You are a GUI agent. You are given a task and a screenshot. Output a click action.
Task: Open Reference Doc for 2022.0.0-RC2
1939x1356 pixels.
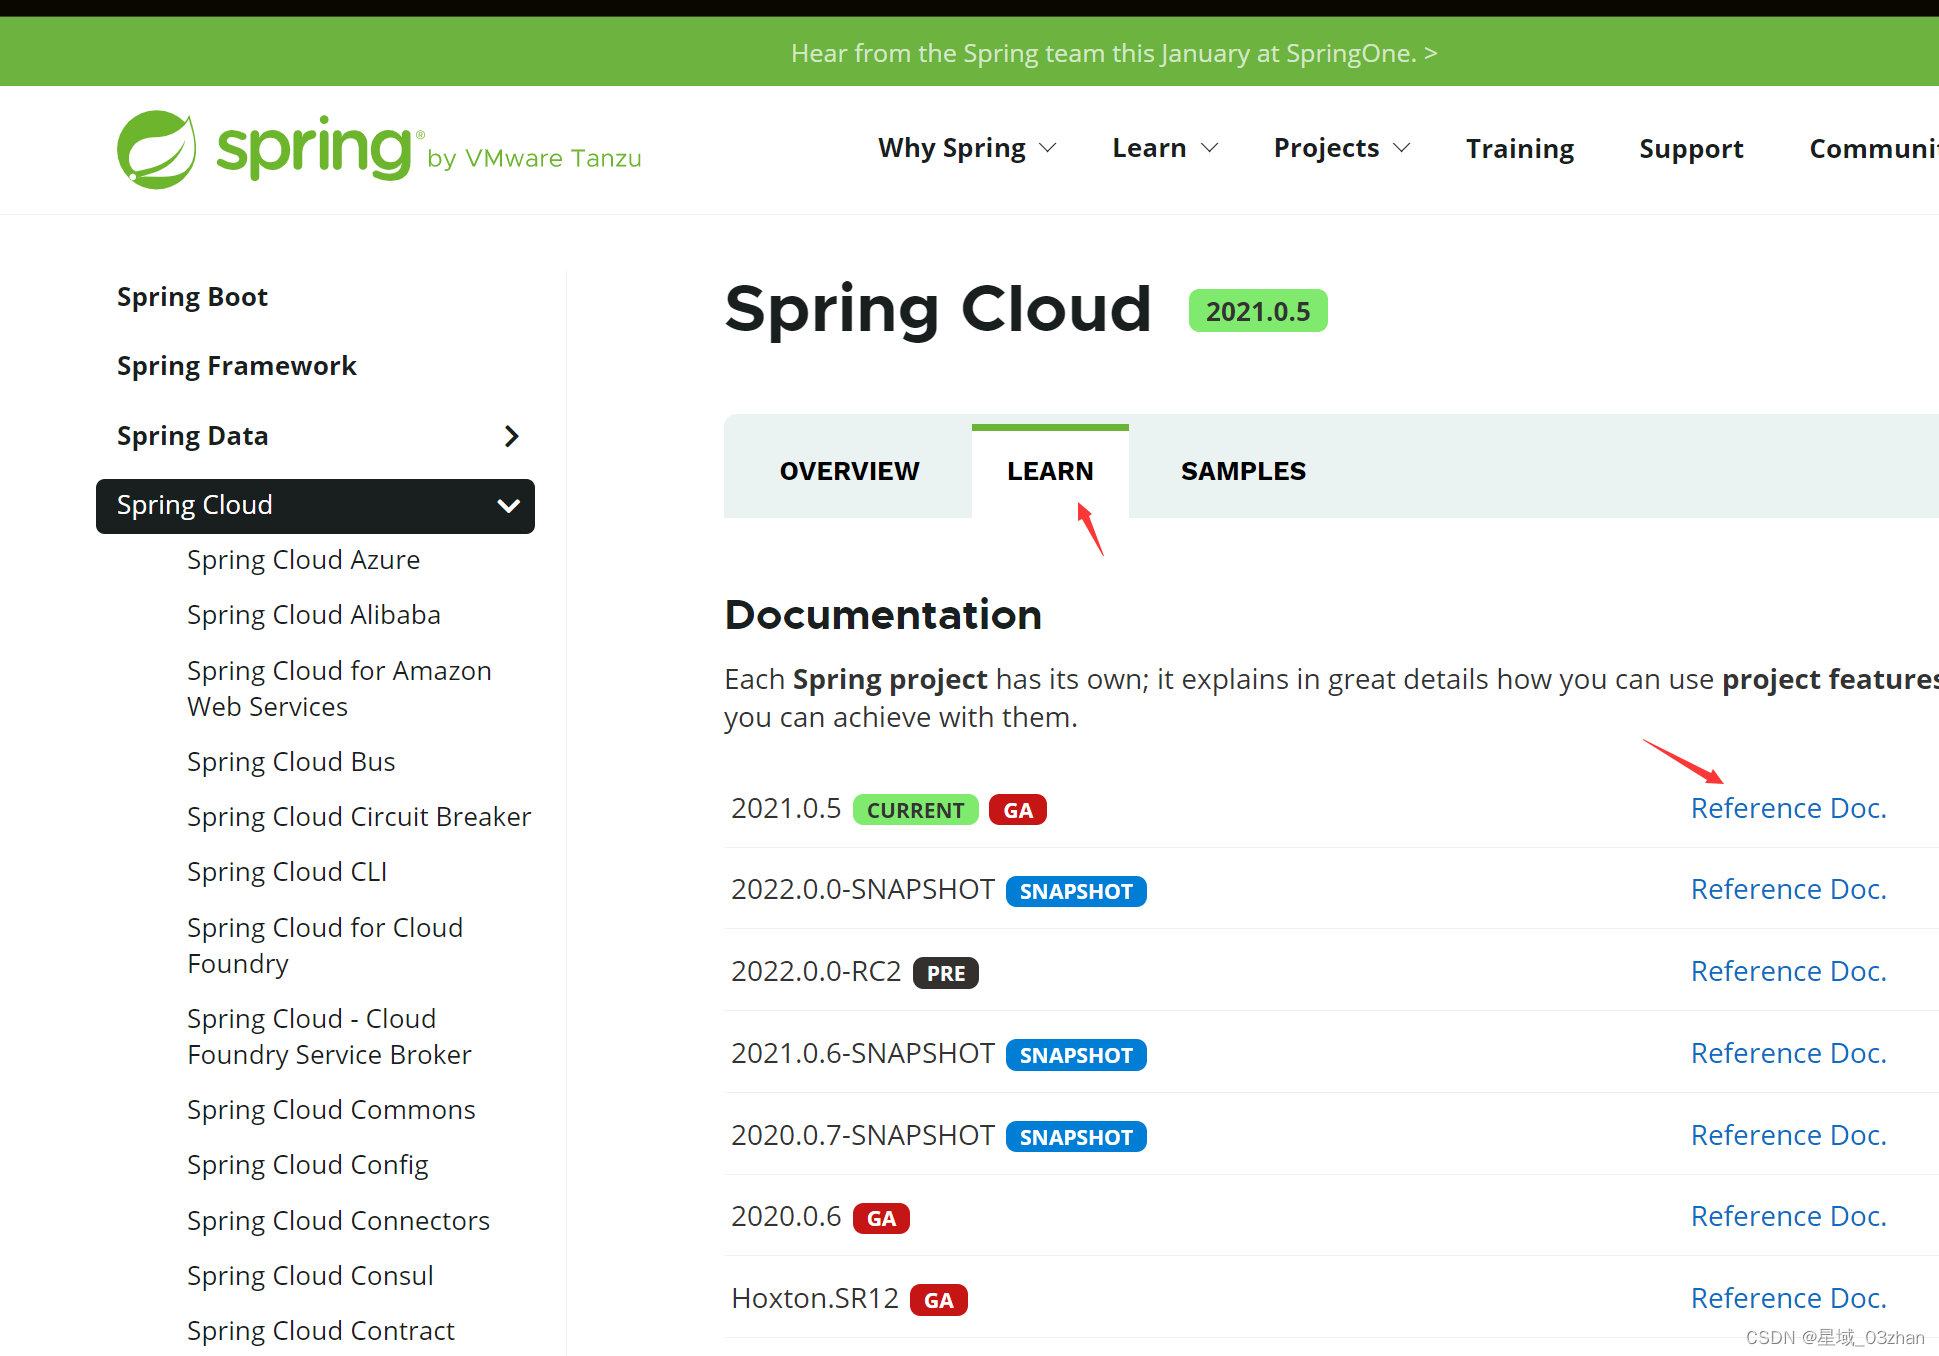click(x=1790, y=971)
